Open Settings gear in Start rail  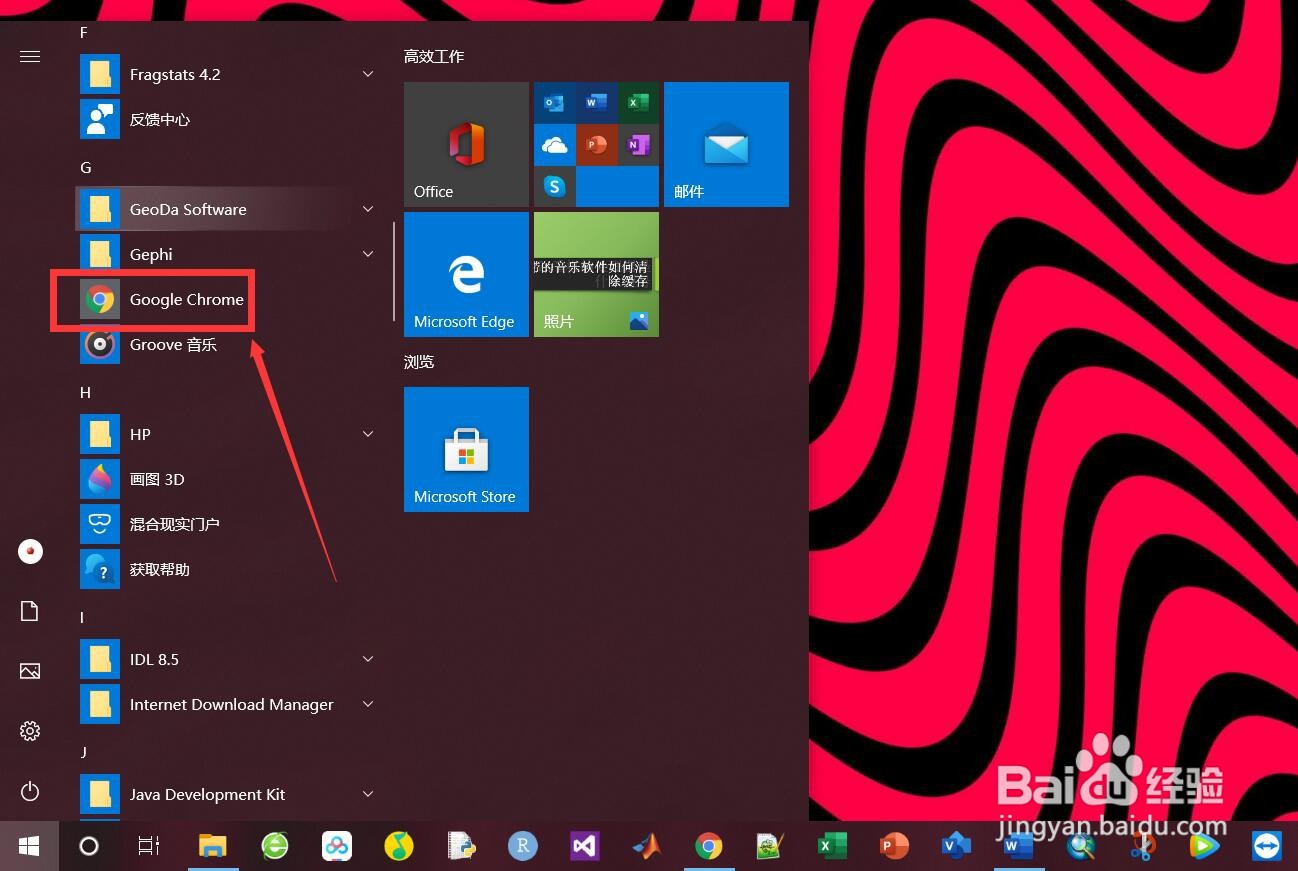pos(30,731)
